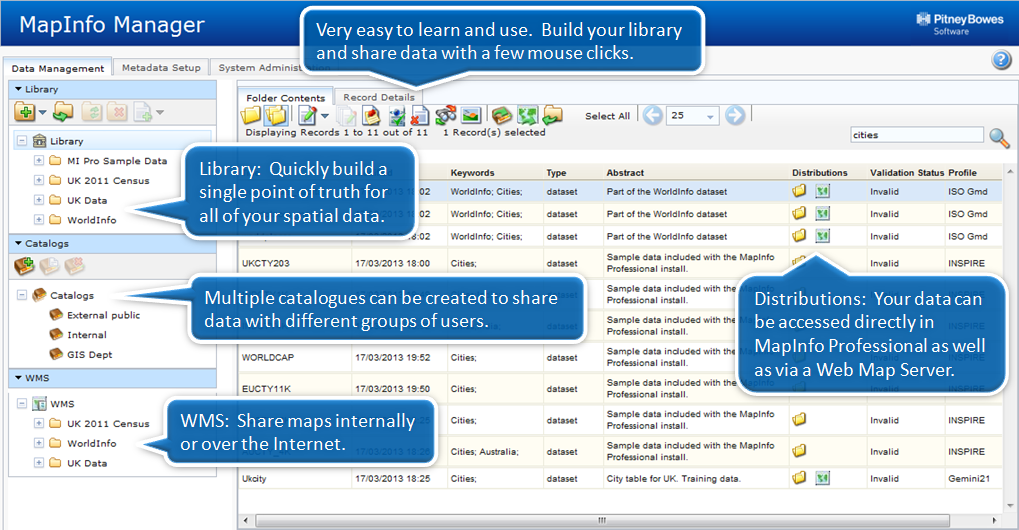The width and height of the screenshot is (1019, 530).
Task: Switch to Metadata Setup tab
Action: tap(161, 67)
